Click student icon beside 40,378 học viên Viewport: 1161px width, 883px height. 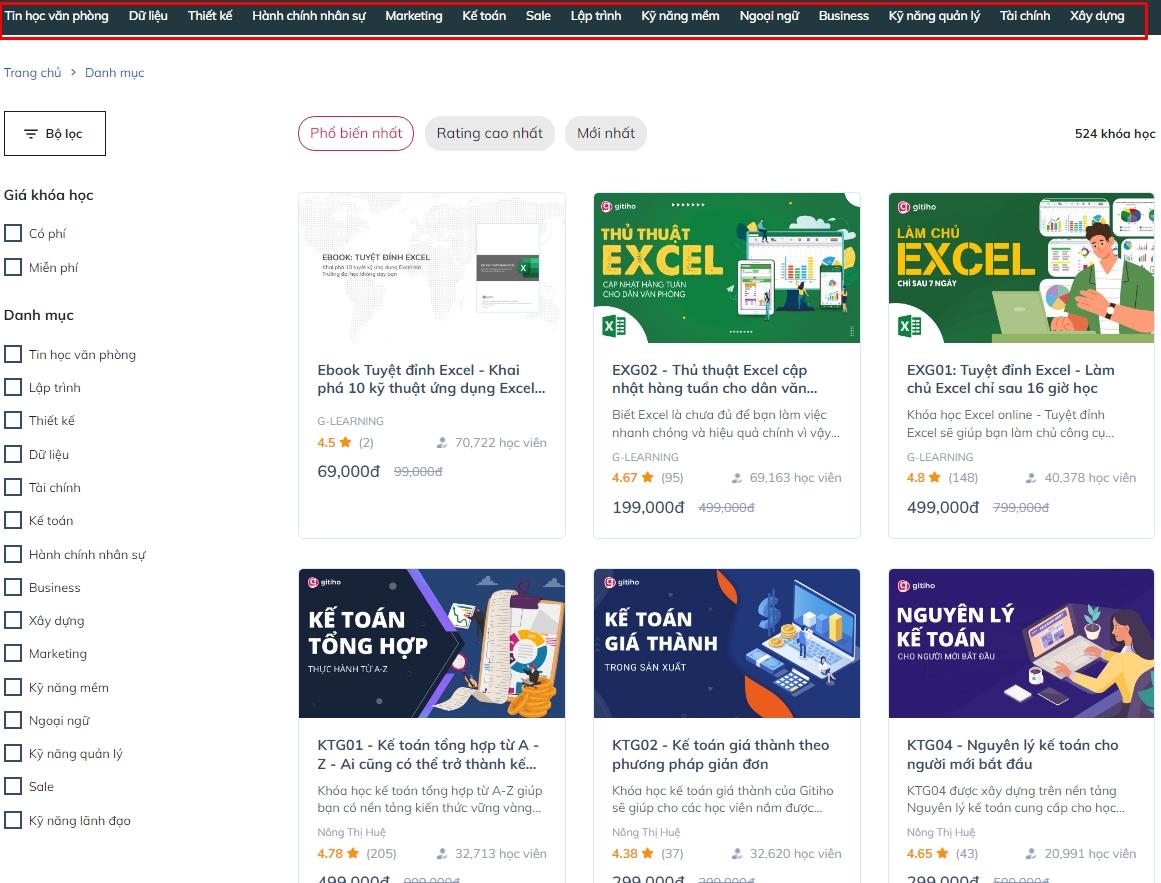pos(1031,478)
